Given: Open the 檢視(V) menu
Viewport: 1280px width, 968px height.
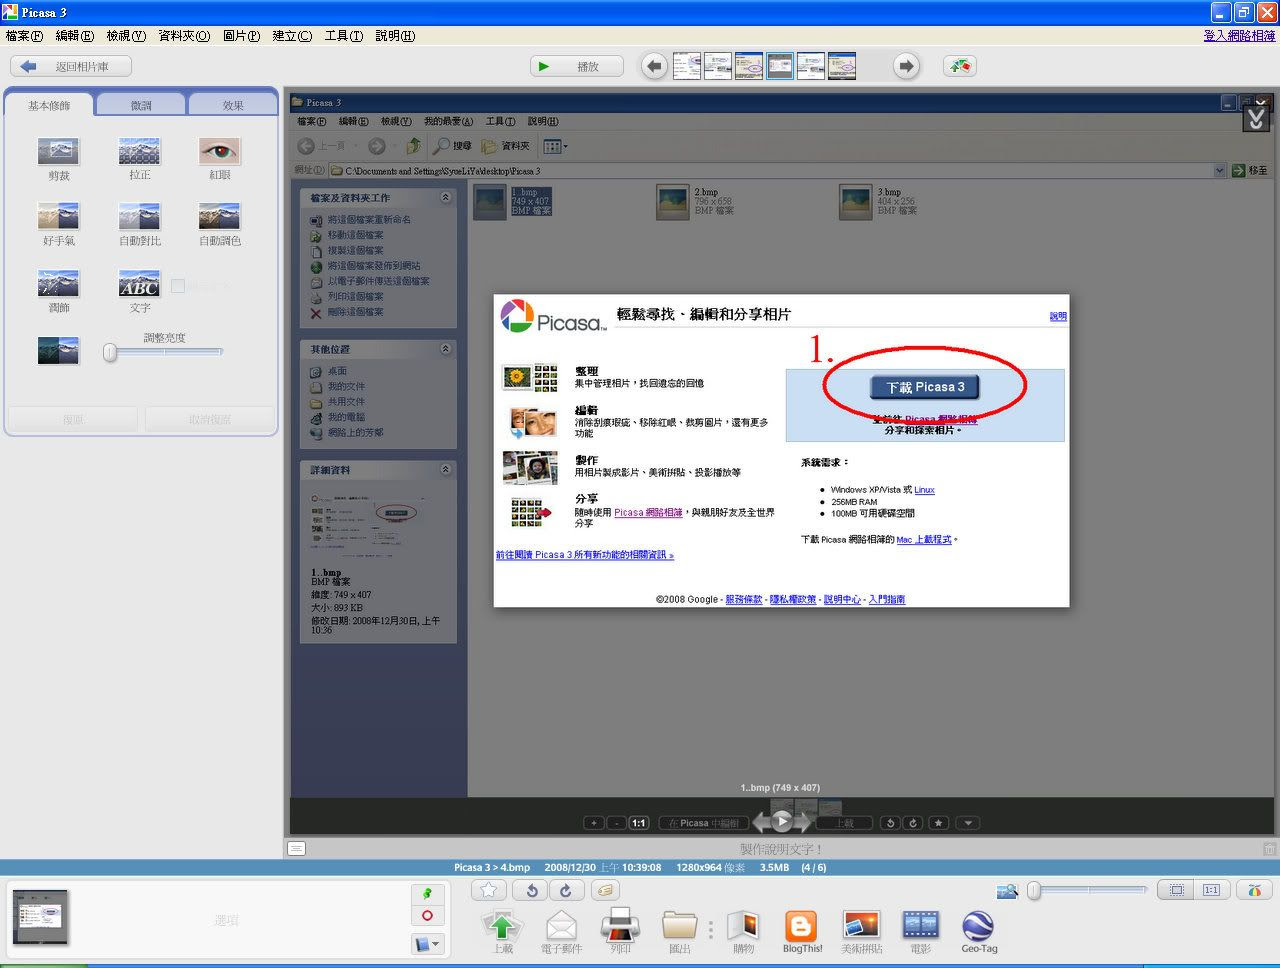Looking at the screenshot, I should point(126,36).
